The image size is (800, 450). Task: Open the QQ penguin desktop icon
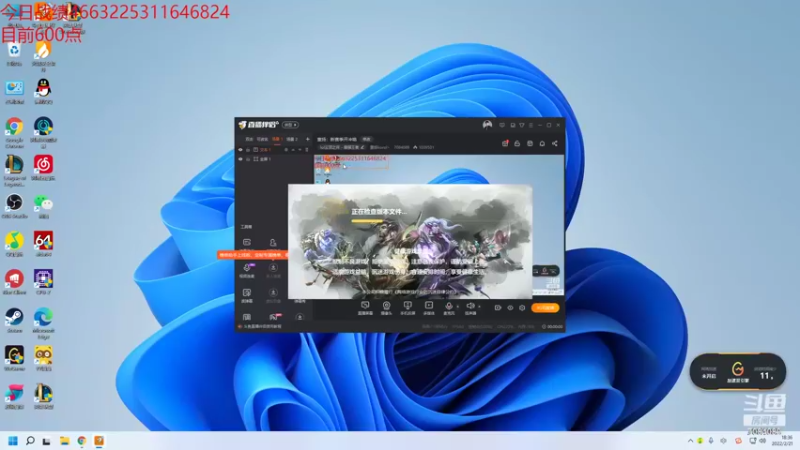43,91
